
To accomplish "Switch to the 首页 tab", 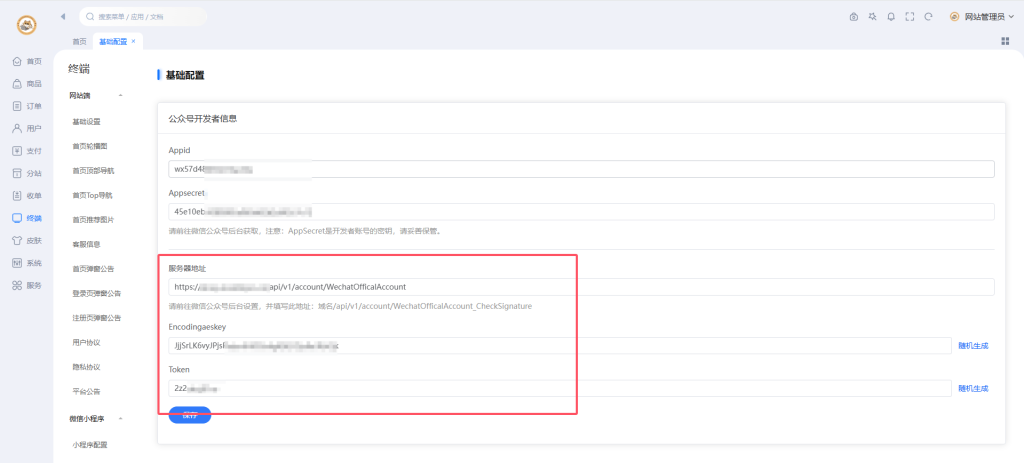I will click(x=79, y=41).
